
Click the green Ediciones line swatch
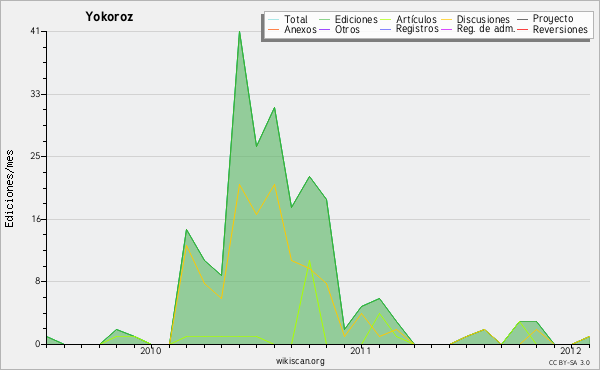coord(324,20)
